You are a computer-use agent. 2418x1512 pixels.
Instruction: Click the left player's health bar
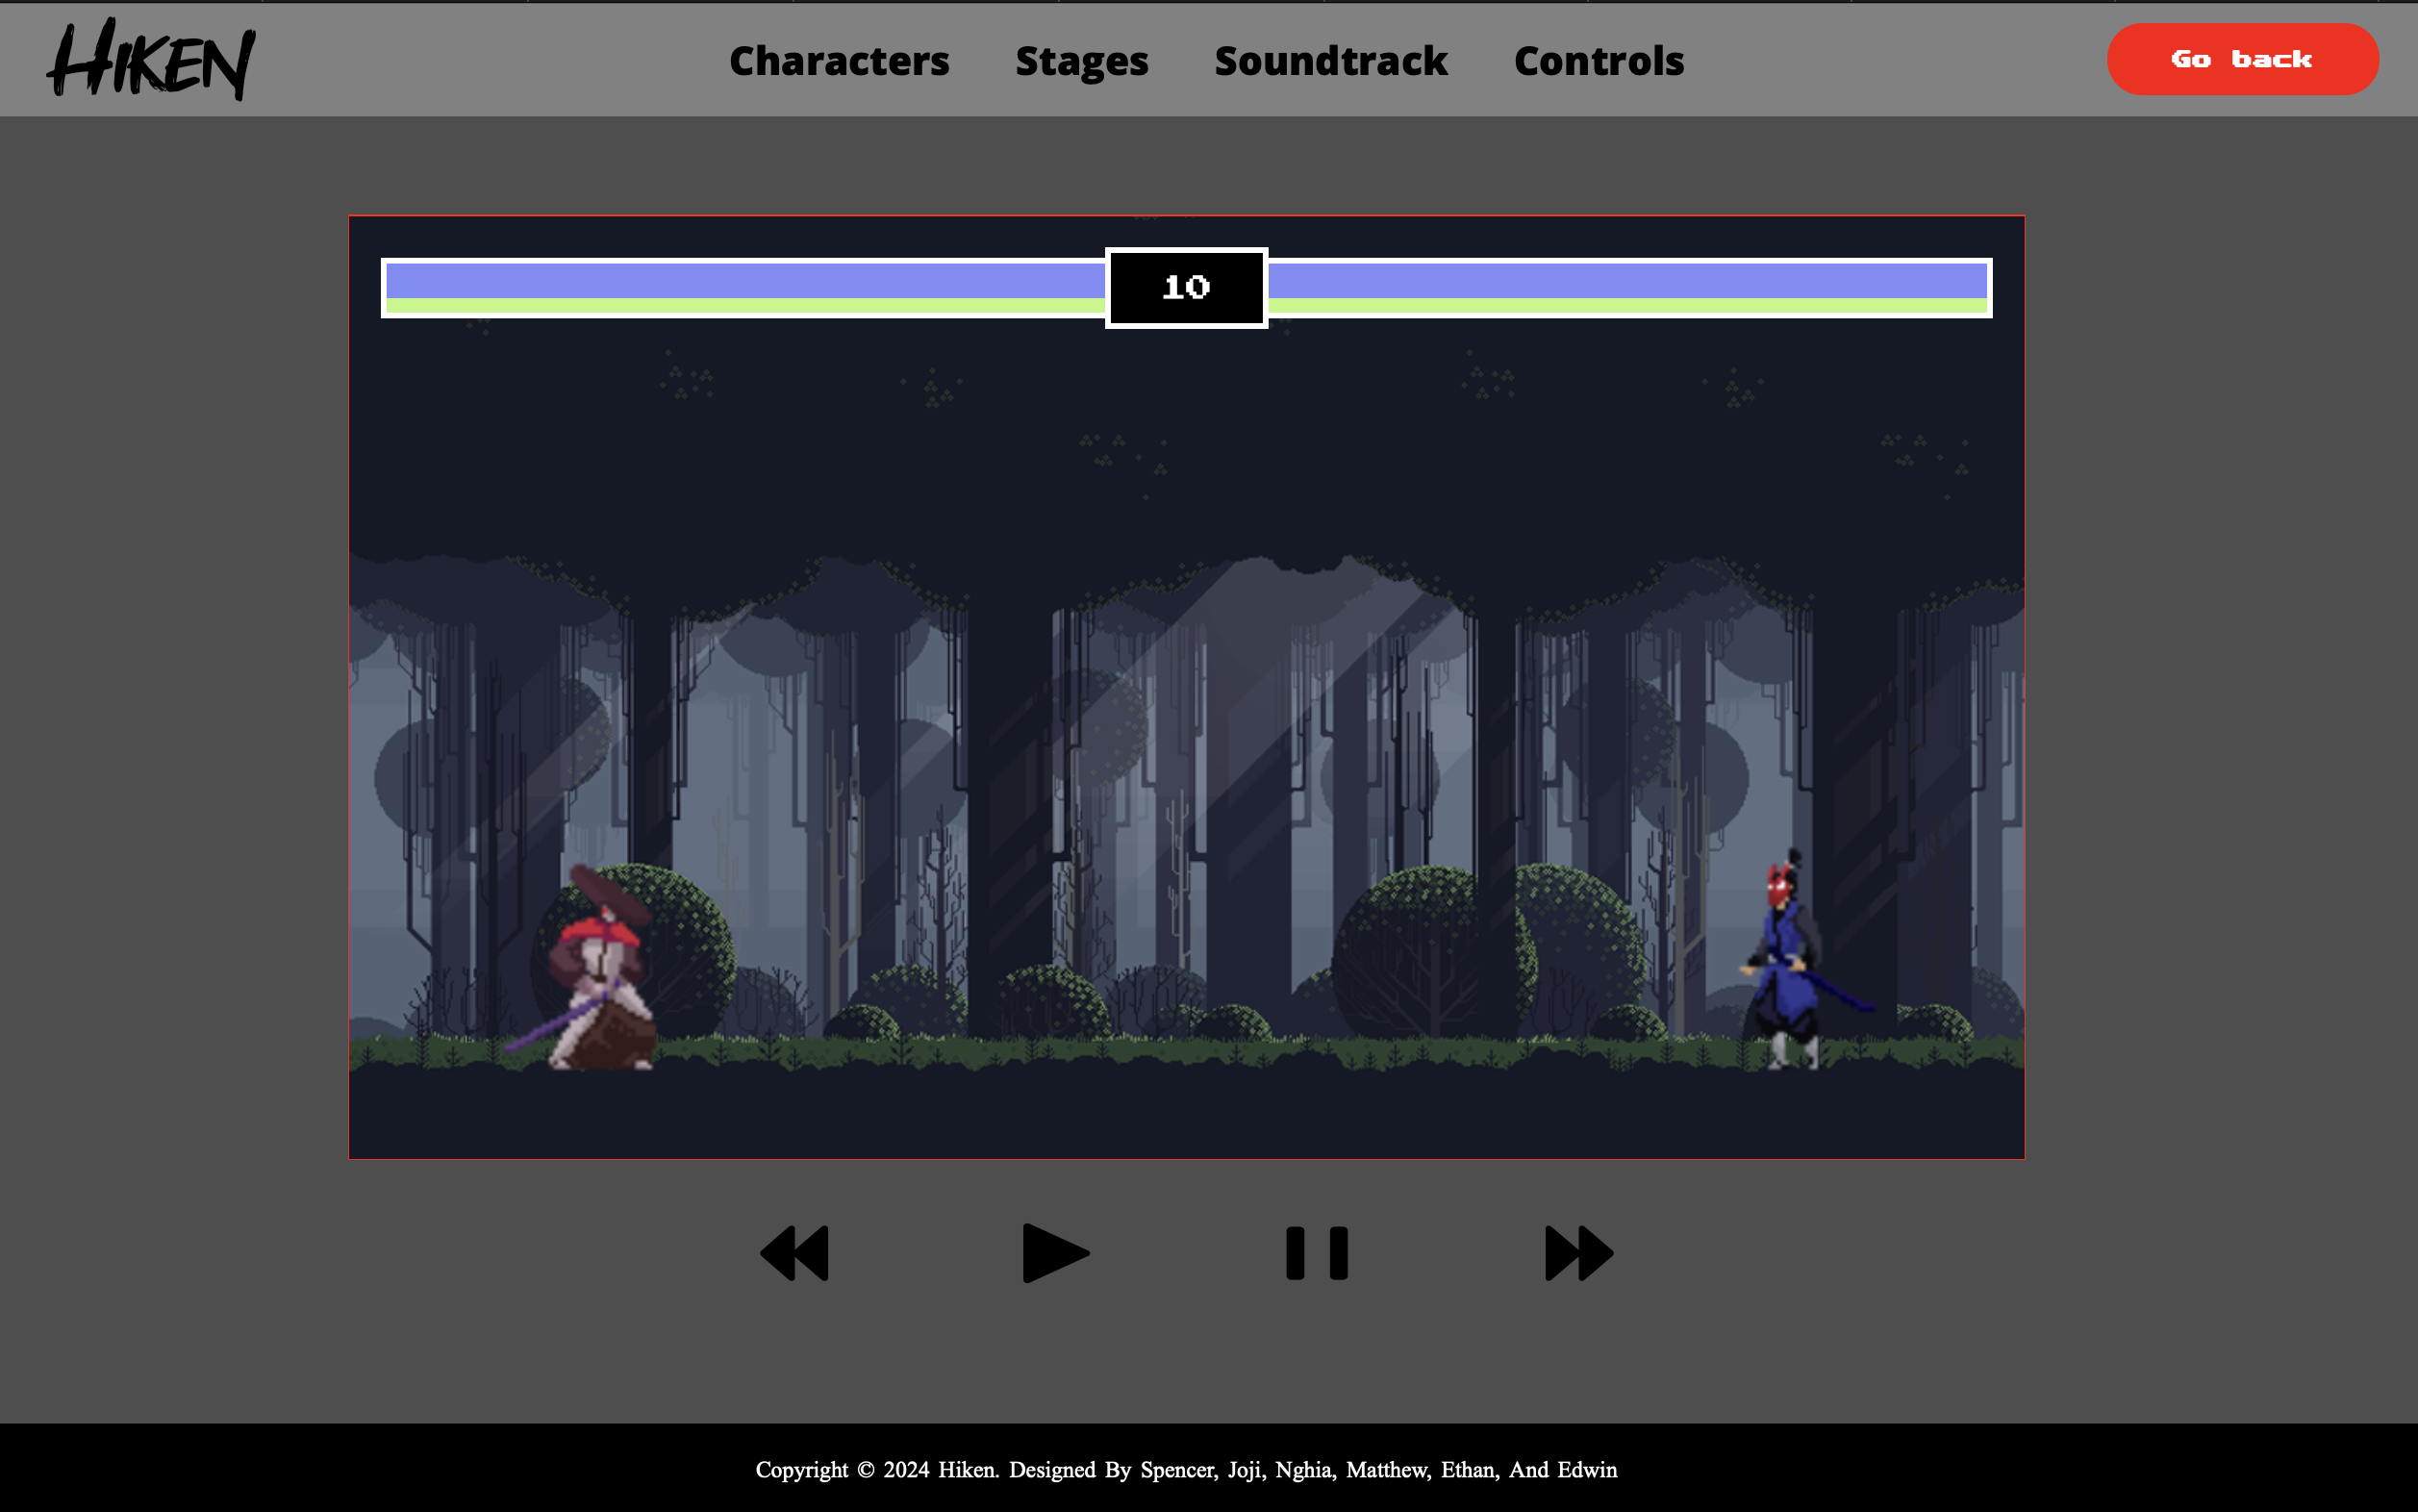[x=744, y=288]
